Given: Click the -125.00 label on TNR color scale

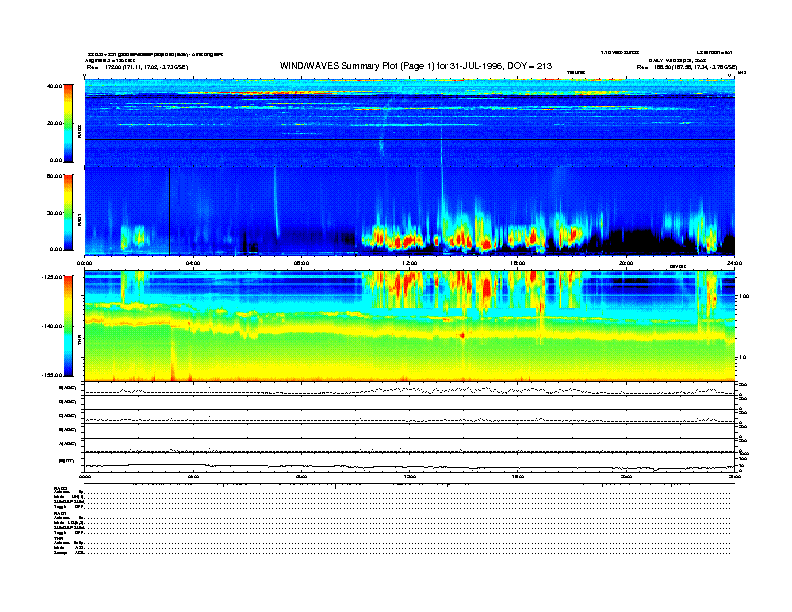Looking at the screenshot, I should click(52, 277).
